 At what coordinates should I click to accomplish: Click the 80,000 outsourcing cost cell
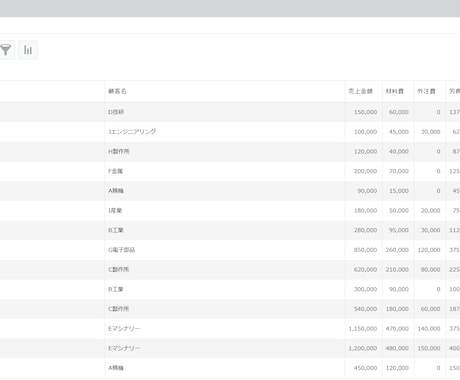click(430, 269)
